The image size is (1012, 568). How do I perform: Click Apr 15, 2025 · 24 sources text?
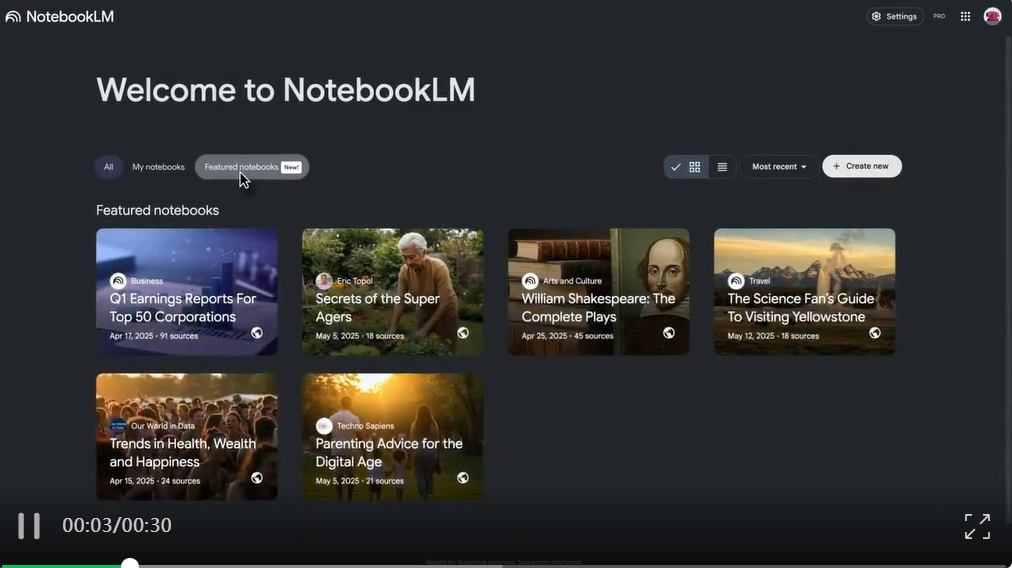click(x=155, y=481)
